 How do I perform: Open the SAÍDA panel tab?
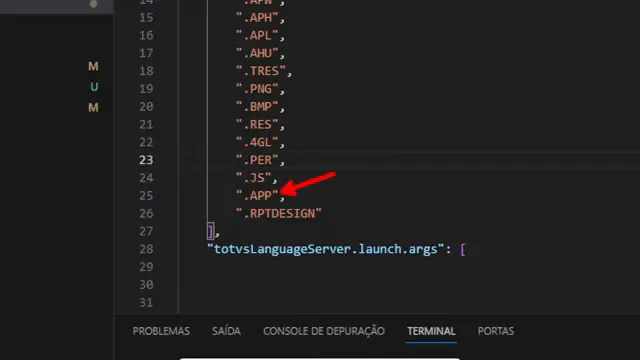point(227,331)
